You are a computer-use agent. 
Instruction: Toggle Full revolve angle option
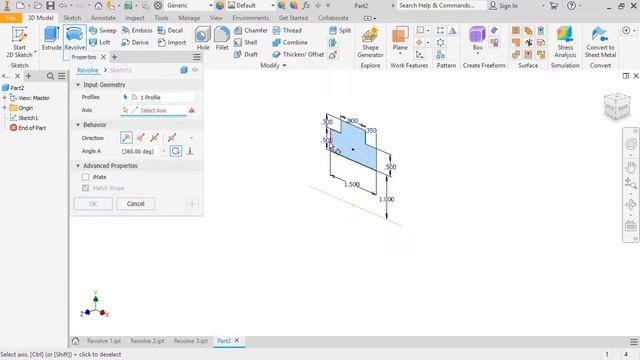[176, 151]
